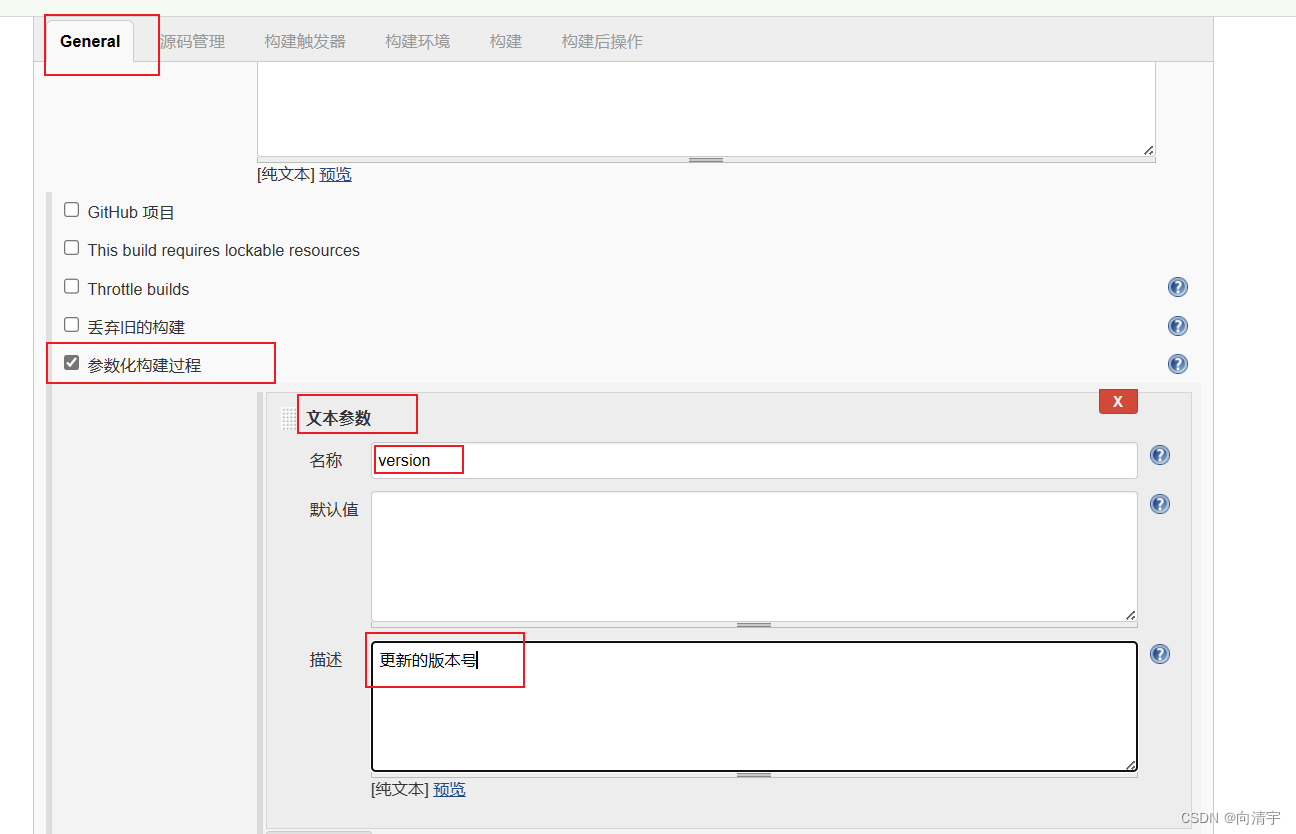Open help for 丢弃旧的构建 option
Viewport: 1296px width, 834px height.
[x=1178, y=326]
